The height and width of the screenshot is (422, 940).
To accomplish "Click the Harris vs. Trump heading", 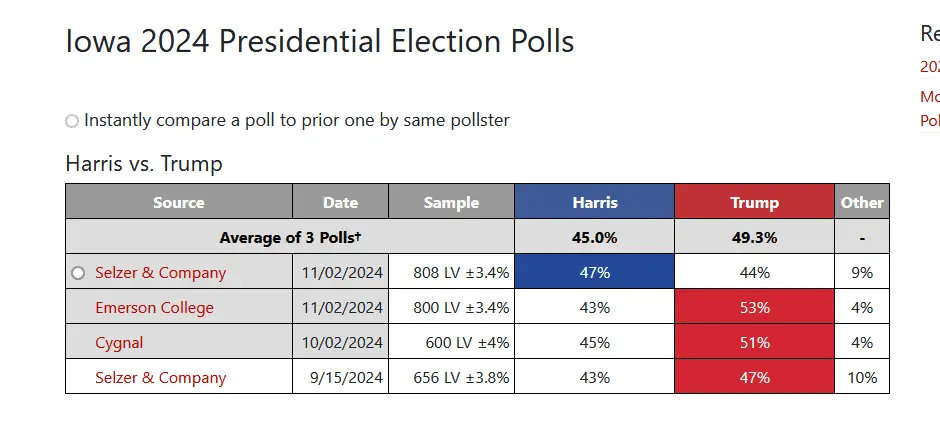I will coord(143,163).
